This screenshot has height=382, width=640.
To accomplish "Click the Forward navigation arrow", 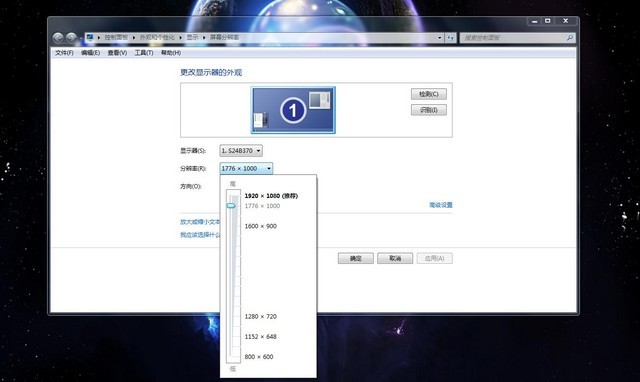I will 71,38.
